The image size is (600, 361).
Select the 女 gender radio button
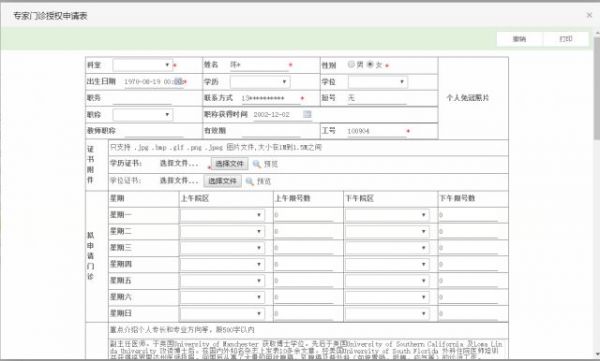click(x=370, y=64)
